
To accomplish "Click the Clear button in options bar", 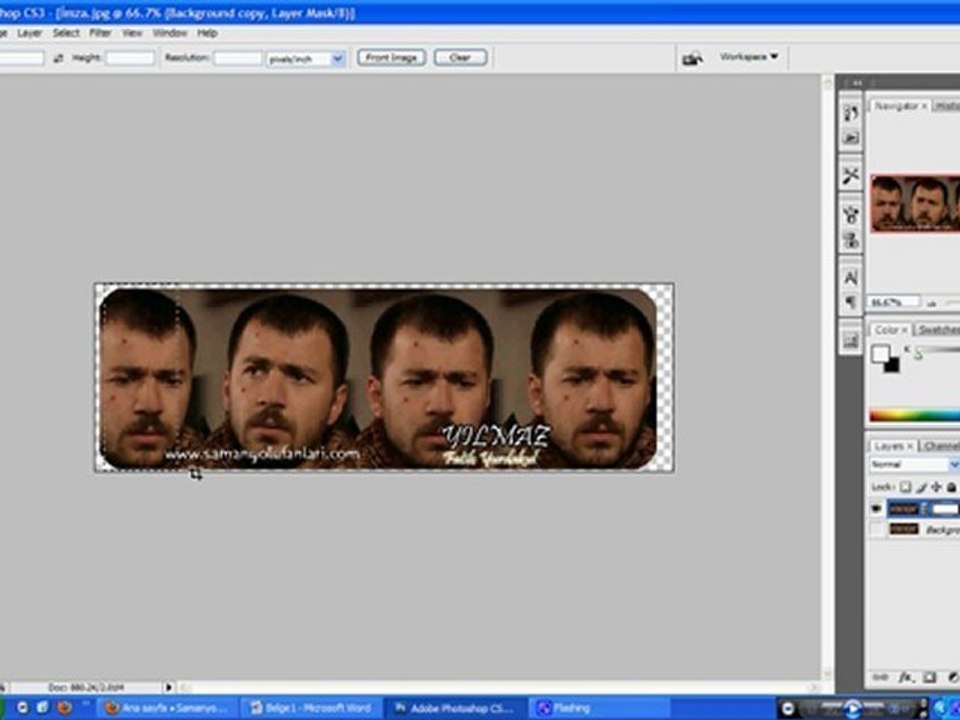I will 460,58.
